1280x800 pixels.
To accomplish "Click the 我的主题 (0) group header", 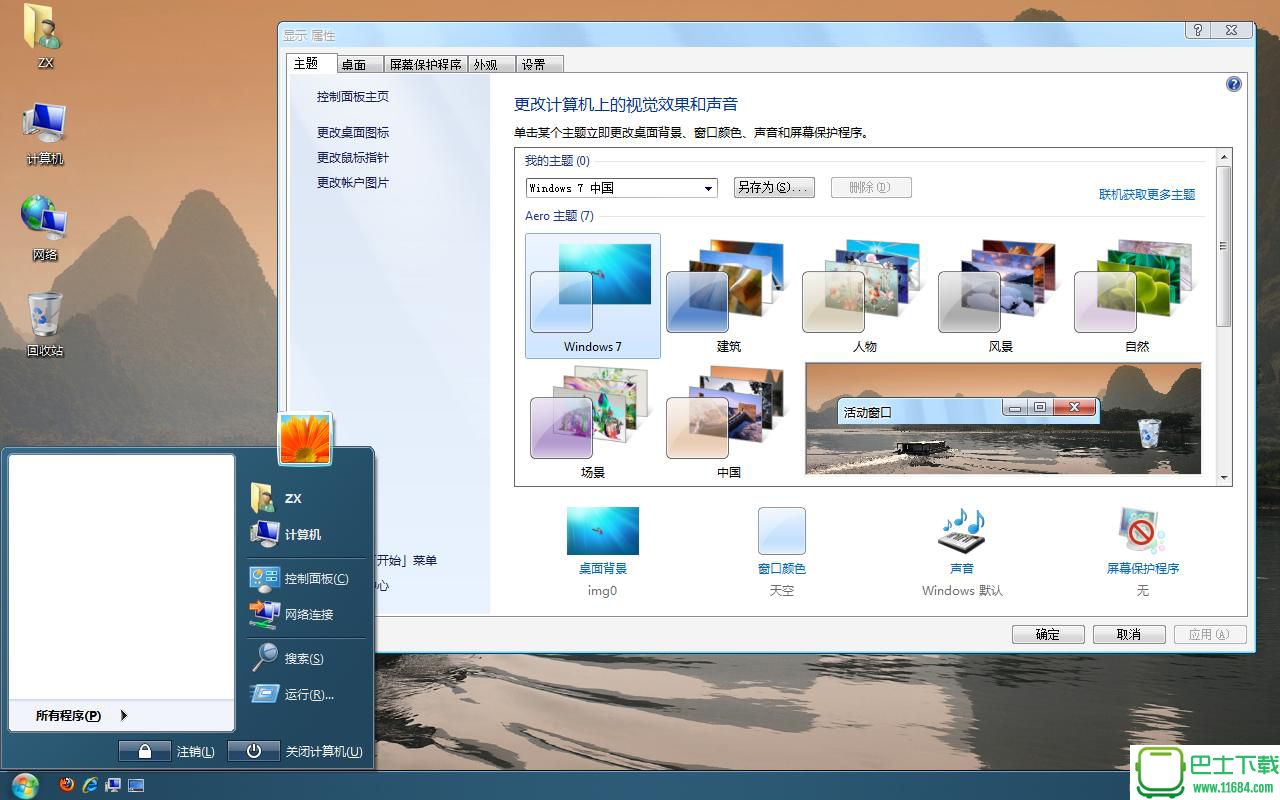I will point(557,161).
